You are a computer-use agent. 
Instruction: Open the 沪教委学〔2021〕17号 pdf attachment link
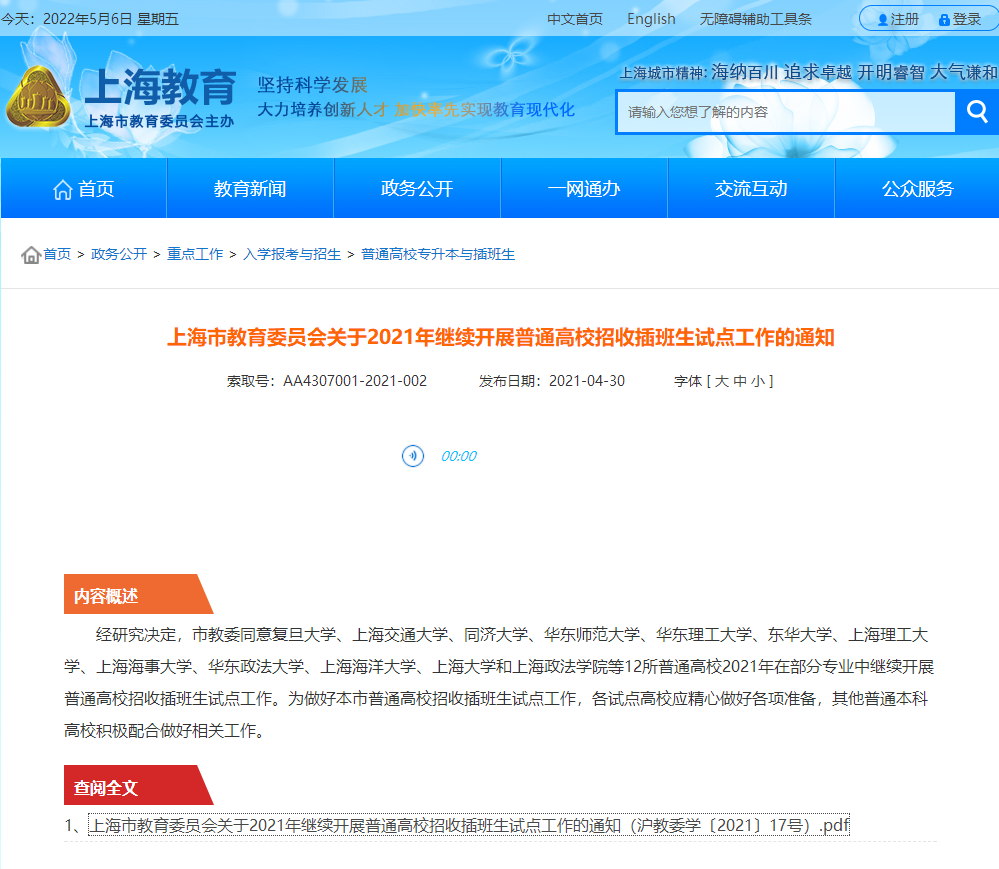tap(469, 826)
